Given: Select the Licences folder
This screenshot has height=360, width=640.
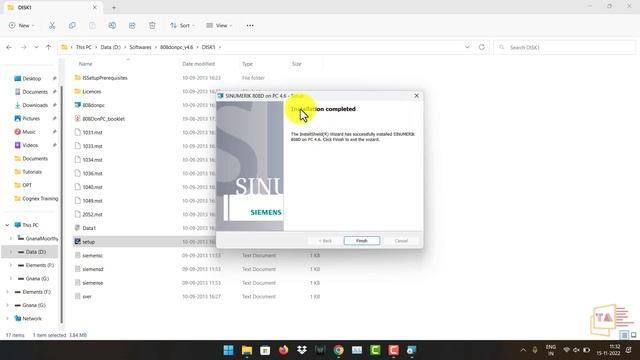Looking at the screenshot, I should (x=91, y=91).
